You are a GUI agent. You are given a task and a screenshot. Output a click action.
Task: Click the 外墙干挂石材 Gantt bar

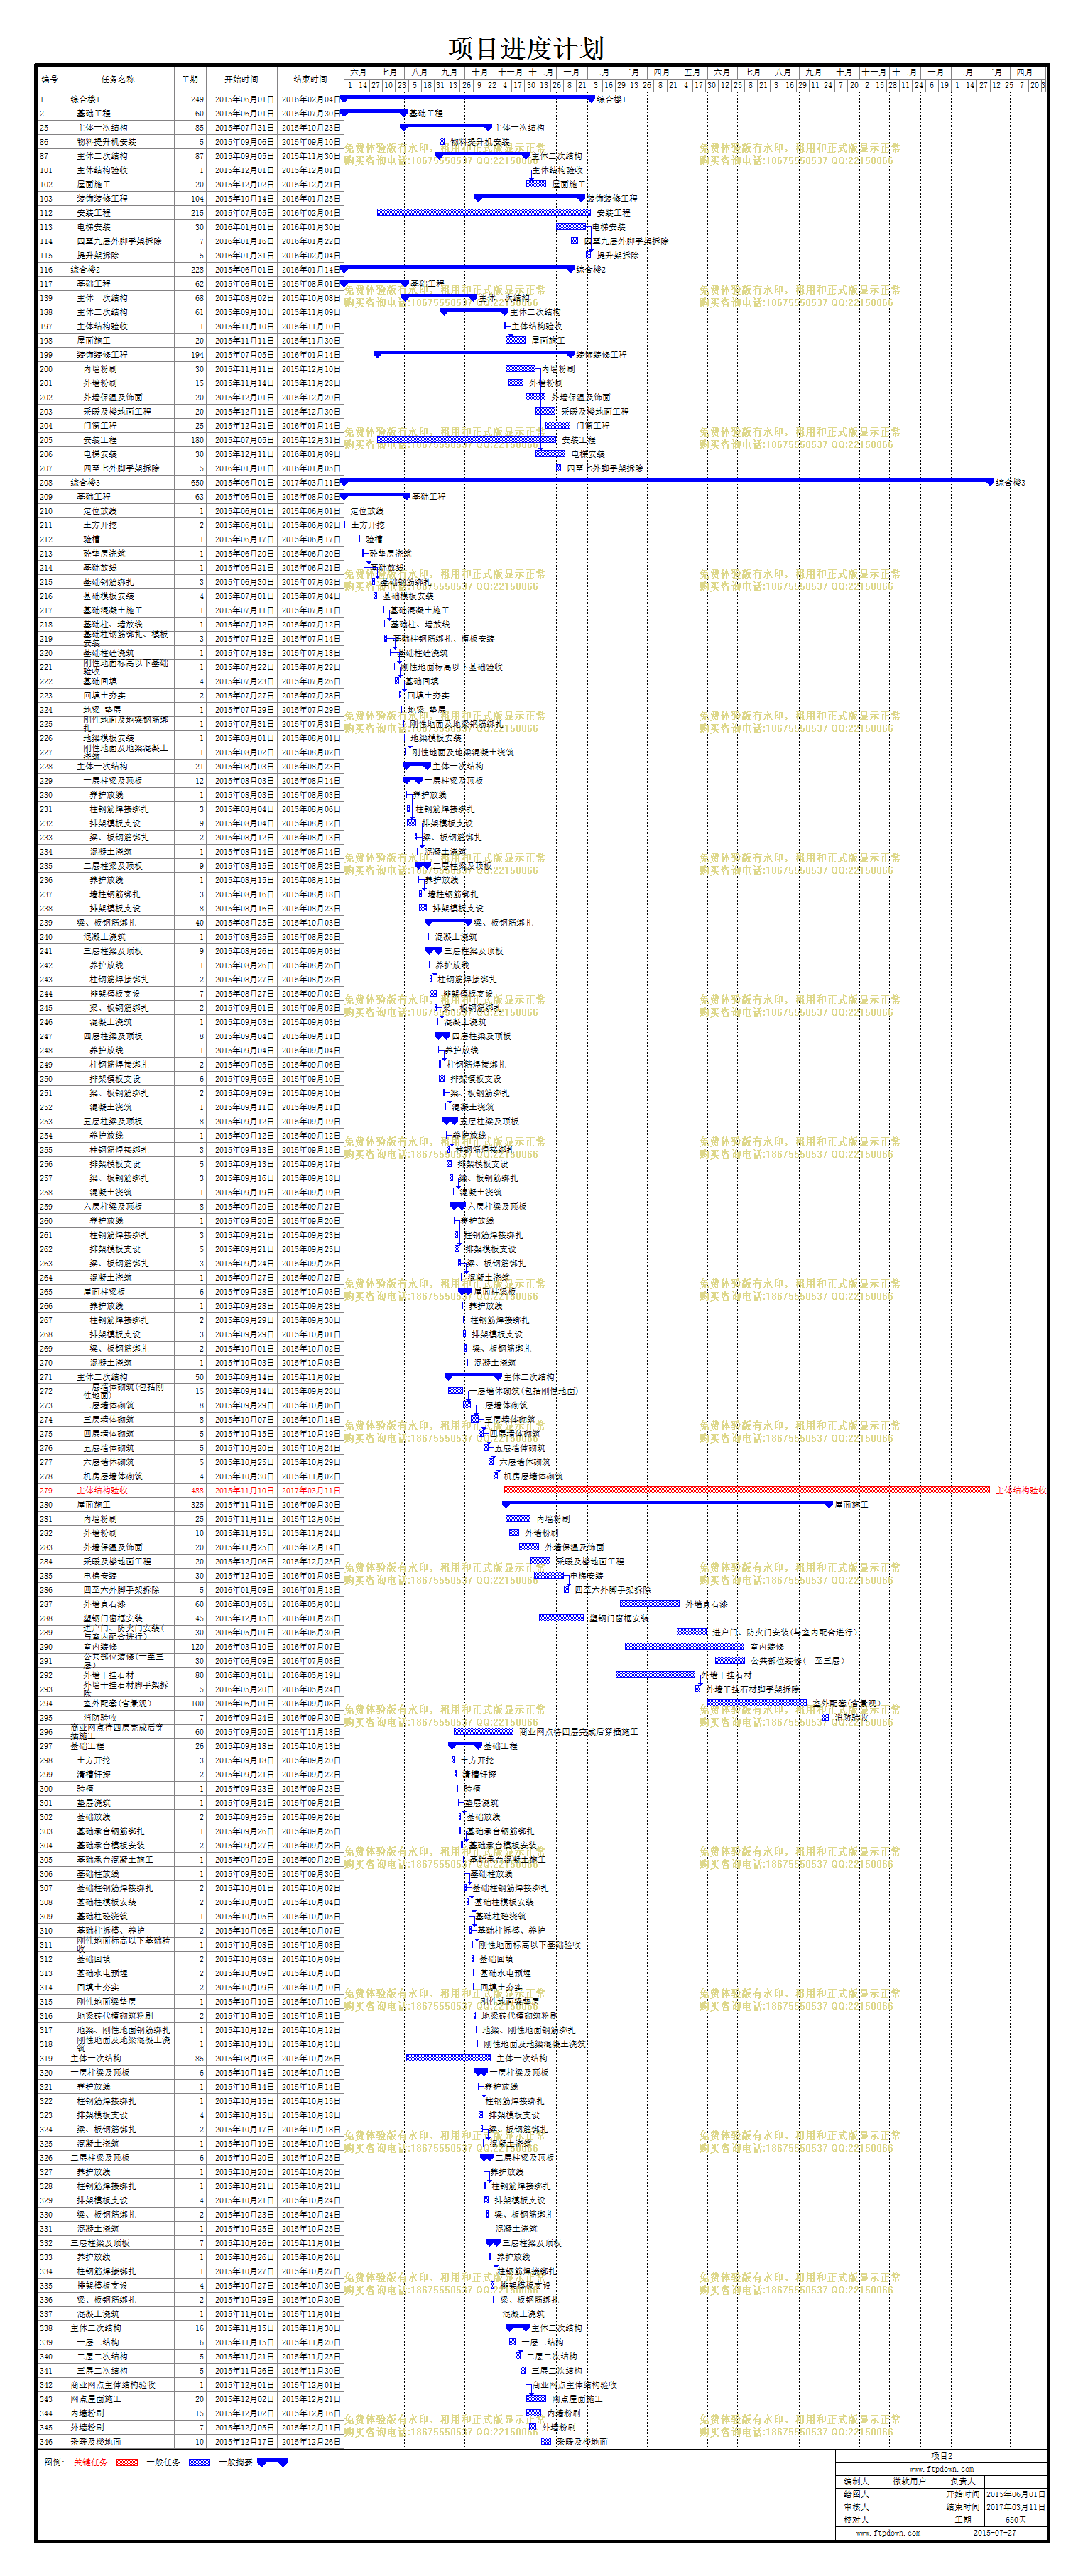pyautogui.click(x=656, y=1674)
